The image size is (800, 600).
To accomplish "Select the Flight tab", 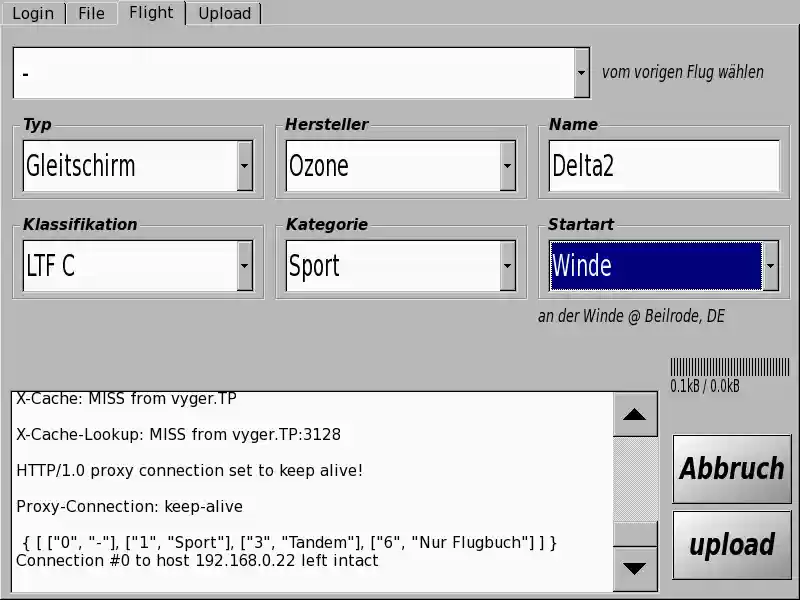I will tap(151, 13).
